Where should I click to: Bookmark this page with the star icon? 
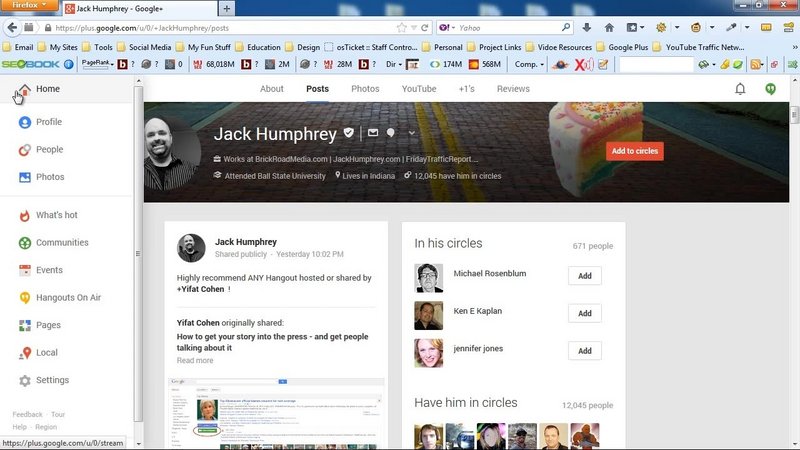(402, 28)
